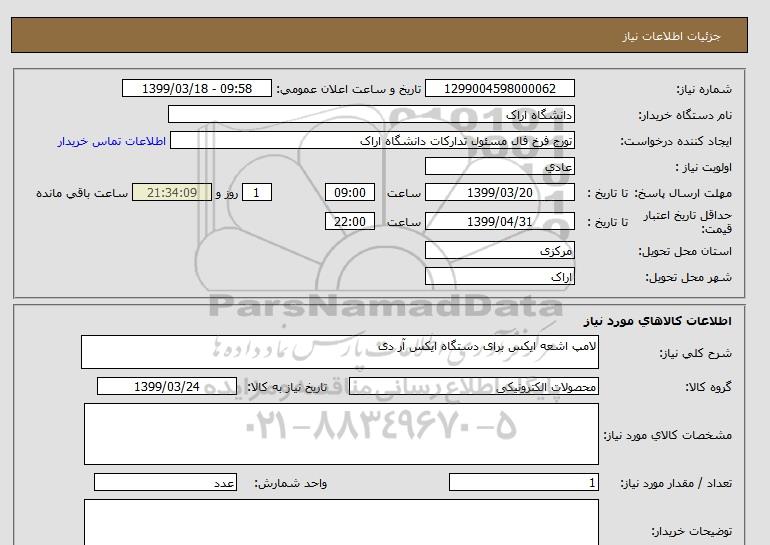Click label مشخصات کالای مورد نیاز
Image resolution: width=770 pixels, height=545 pixels.
click(667, 436)
